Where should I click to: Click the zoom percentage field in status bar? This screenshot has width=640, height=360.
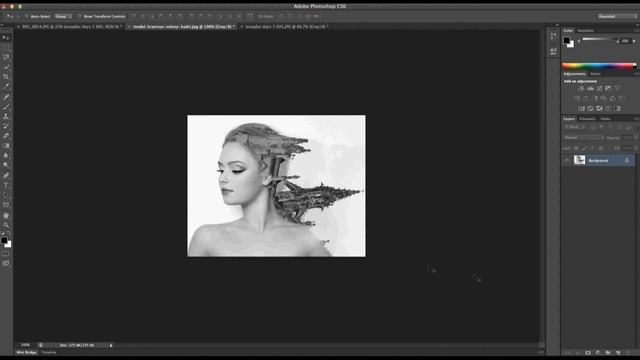[x=25, y=345]
